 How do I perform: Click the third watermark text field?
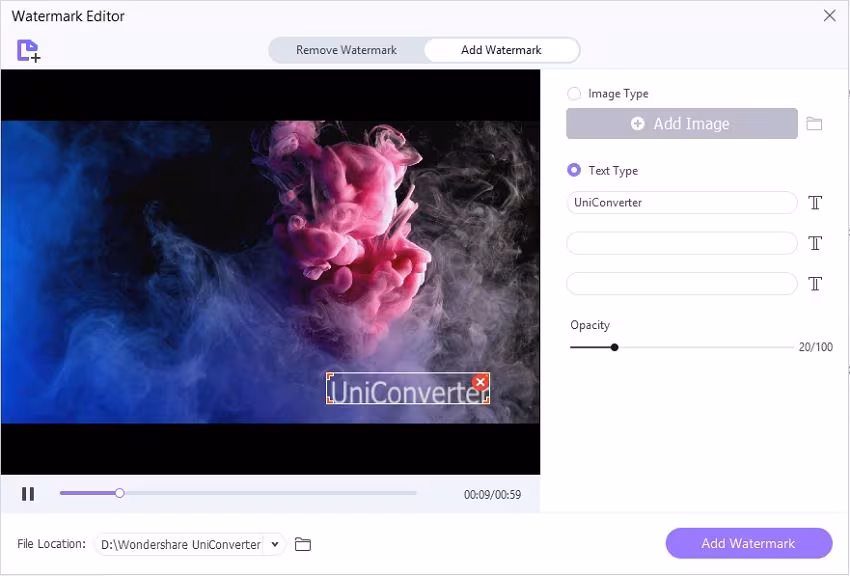(x=682, y=283)
